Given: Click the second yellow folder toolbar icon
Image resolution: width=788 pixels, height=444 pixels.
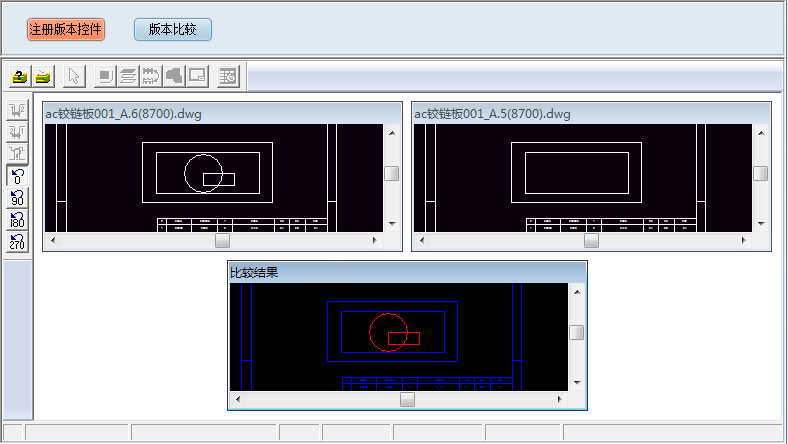Looking at the screenshot, I should (43, 76).
